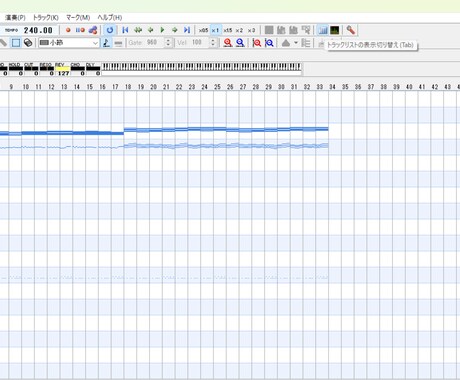Jump to the end of the song

click(x=187, y=30)
